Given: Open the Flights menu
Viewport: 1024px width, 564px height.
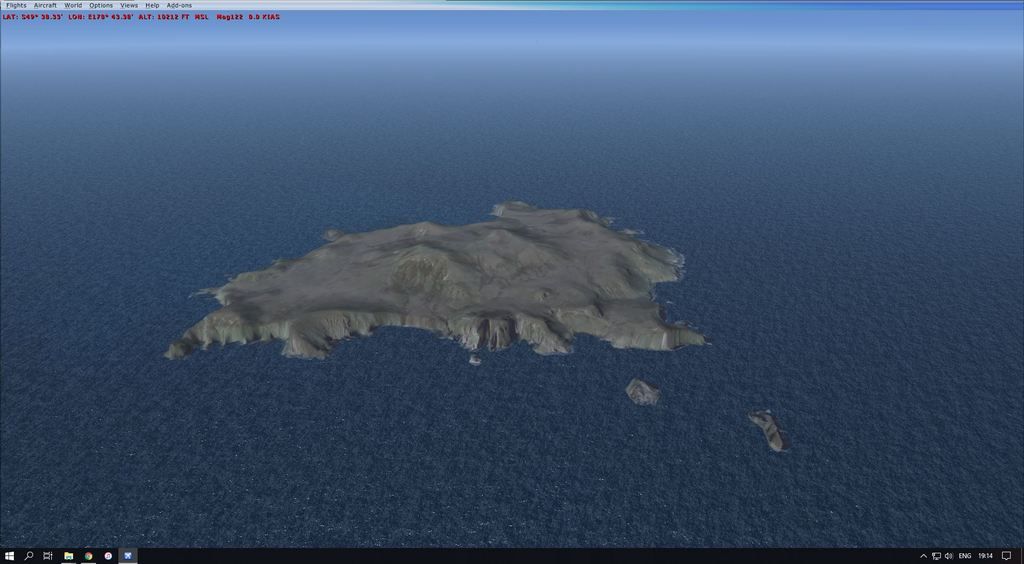Looking at the screenshot, I should 16,5.
